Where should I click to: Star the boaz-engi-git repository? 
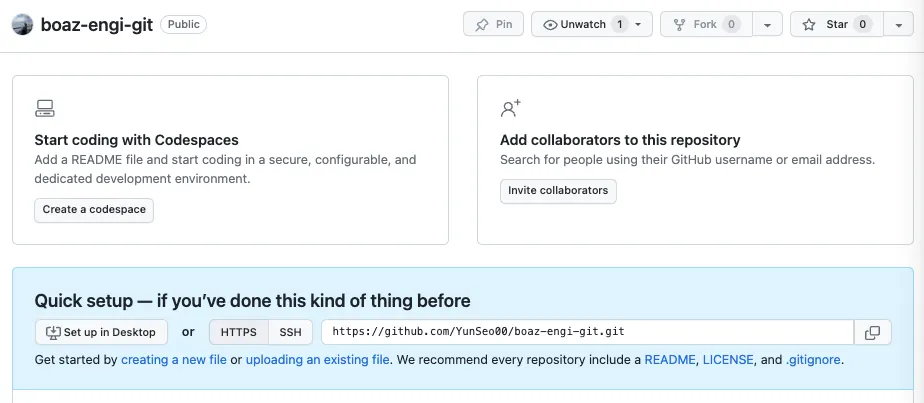tap(836, 25)
